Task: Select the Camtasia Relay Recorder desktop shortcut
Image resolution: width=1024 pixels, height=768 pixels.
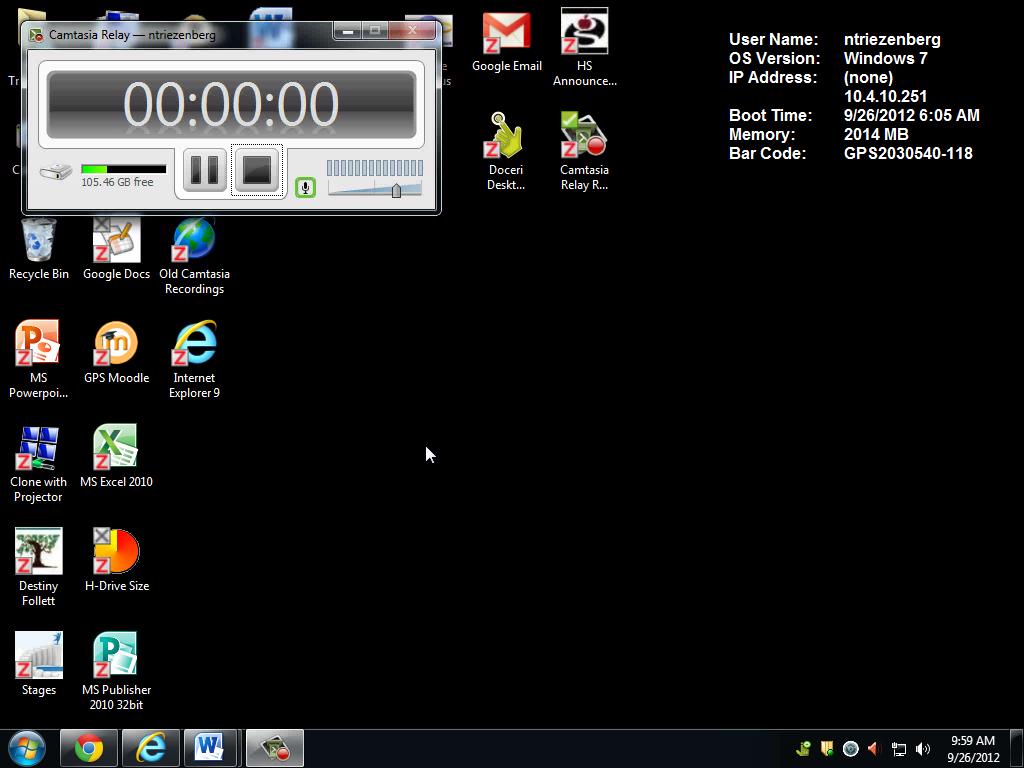Action: click(x=584, y=151)
